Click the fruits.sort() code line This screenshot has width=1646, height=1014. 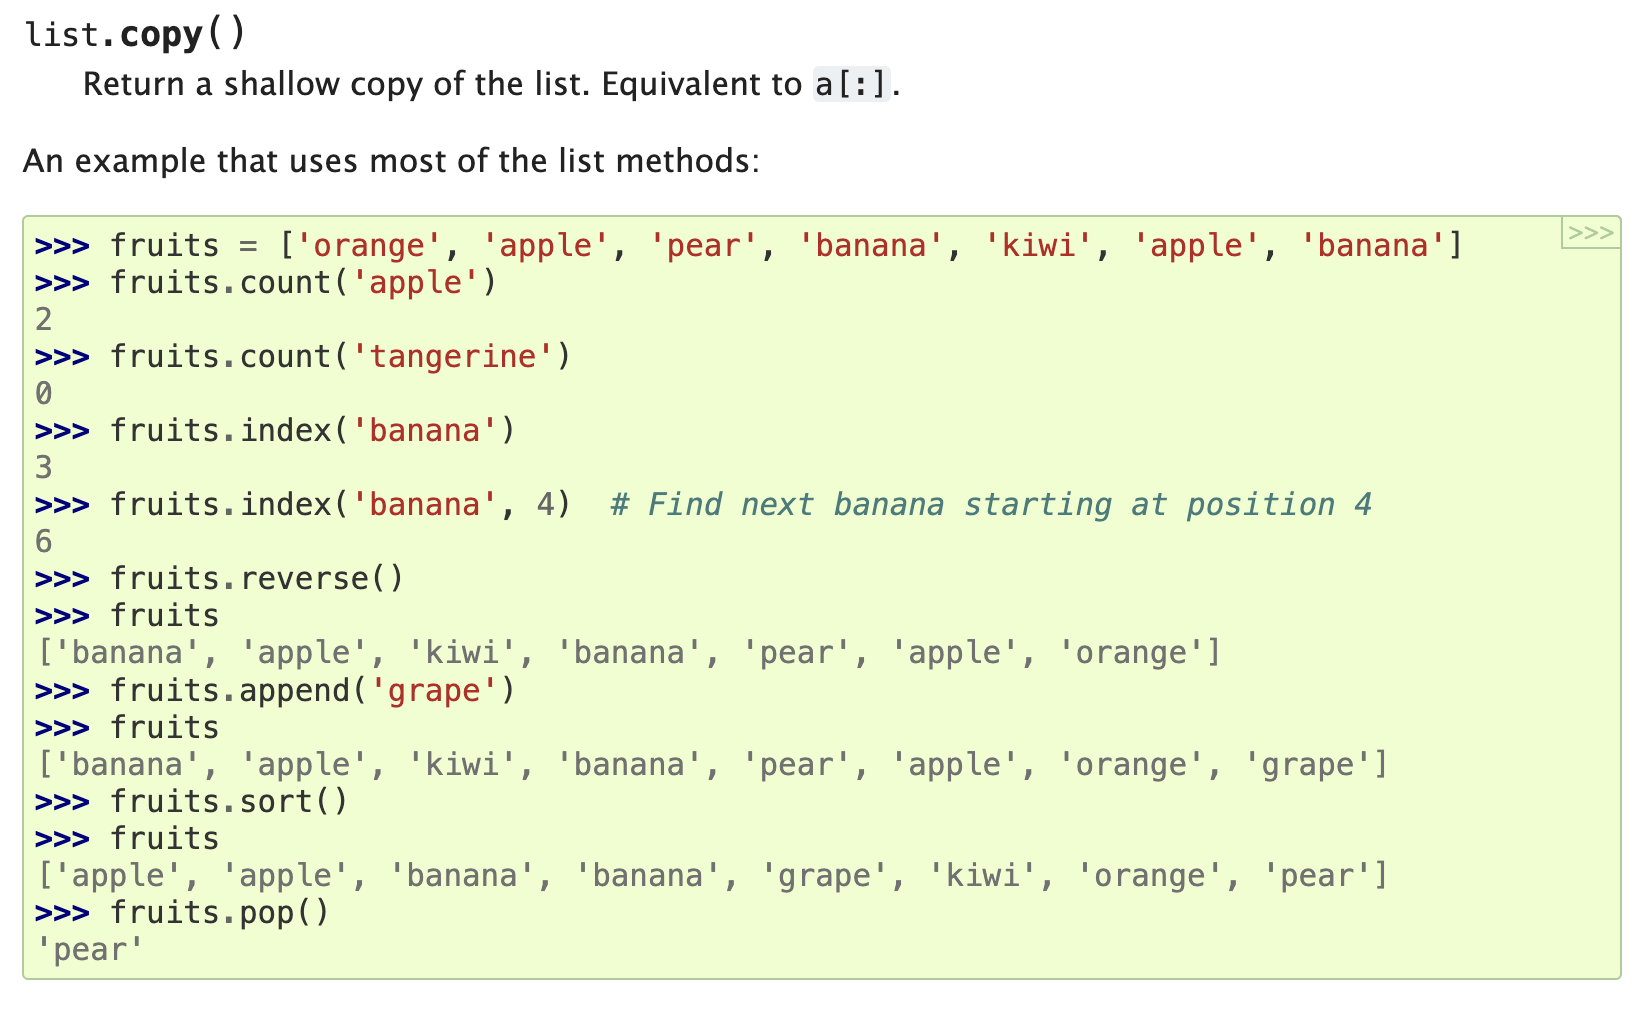(x=229, y=801)
